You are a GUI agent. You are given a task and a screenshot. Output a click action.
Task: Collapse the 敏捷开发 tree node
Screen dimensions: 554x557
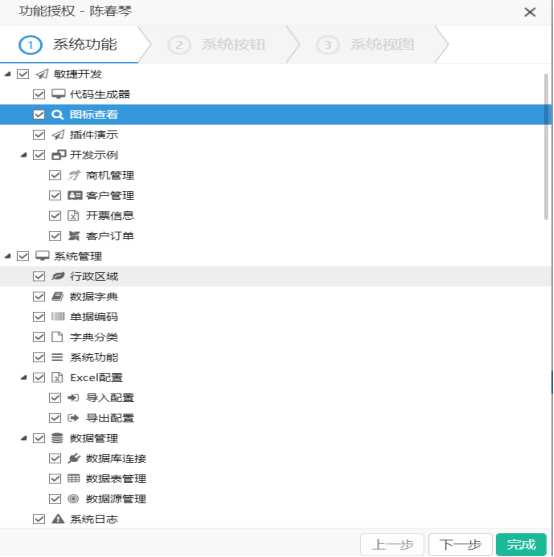point(8,74)
